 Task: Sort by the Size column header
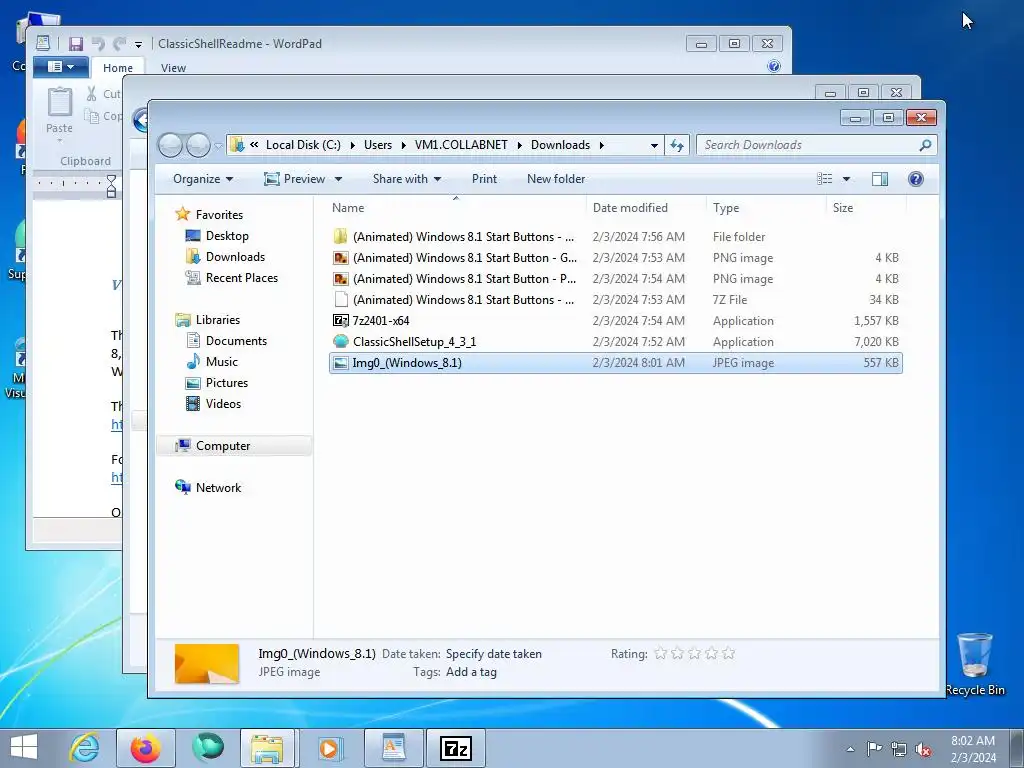[842, 208]
